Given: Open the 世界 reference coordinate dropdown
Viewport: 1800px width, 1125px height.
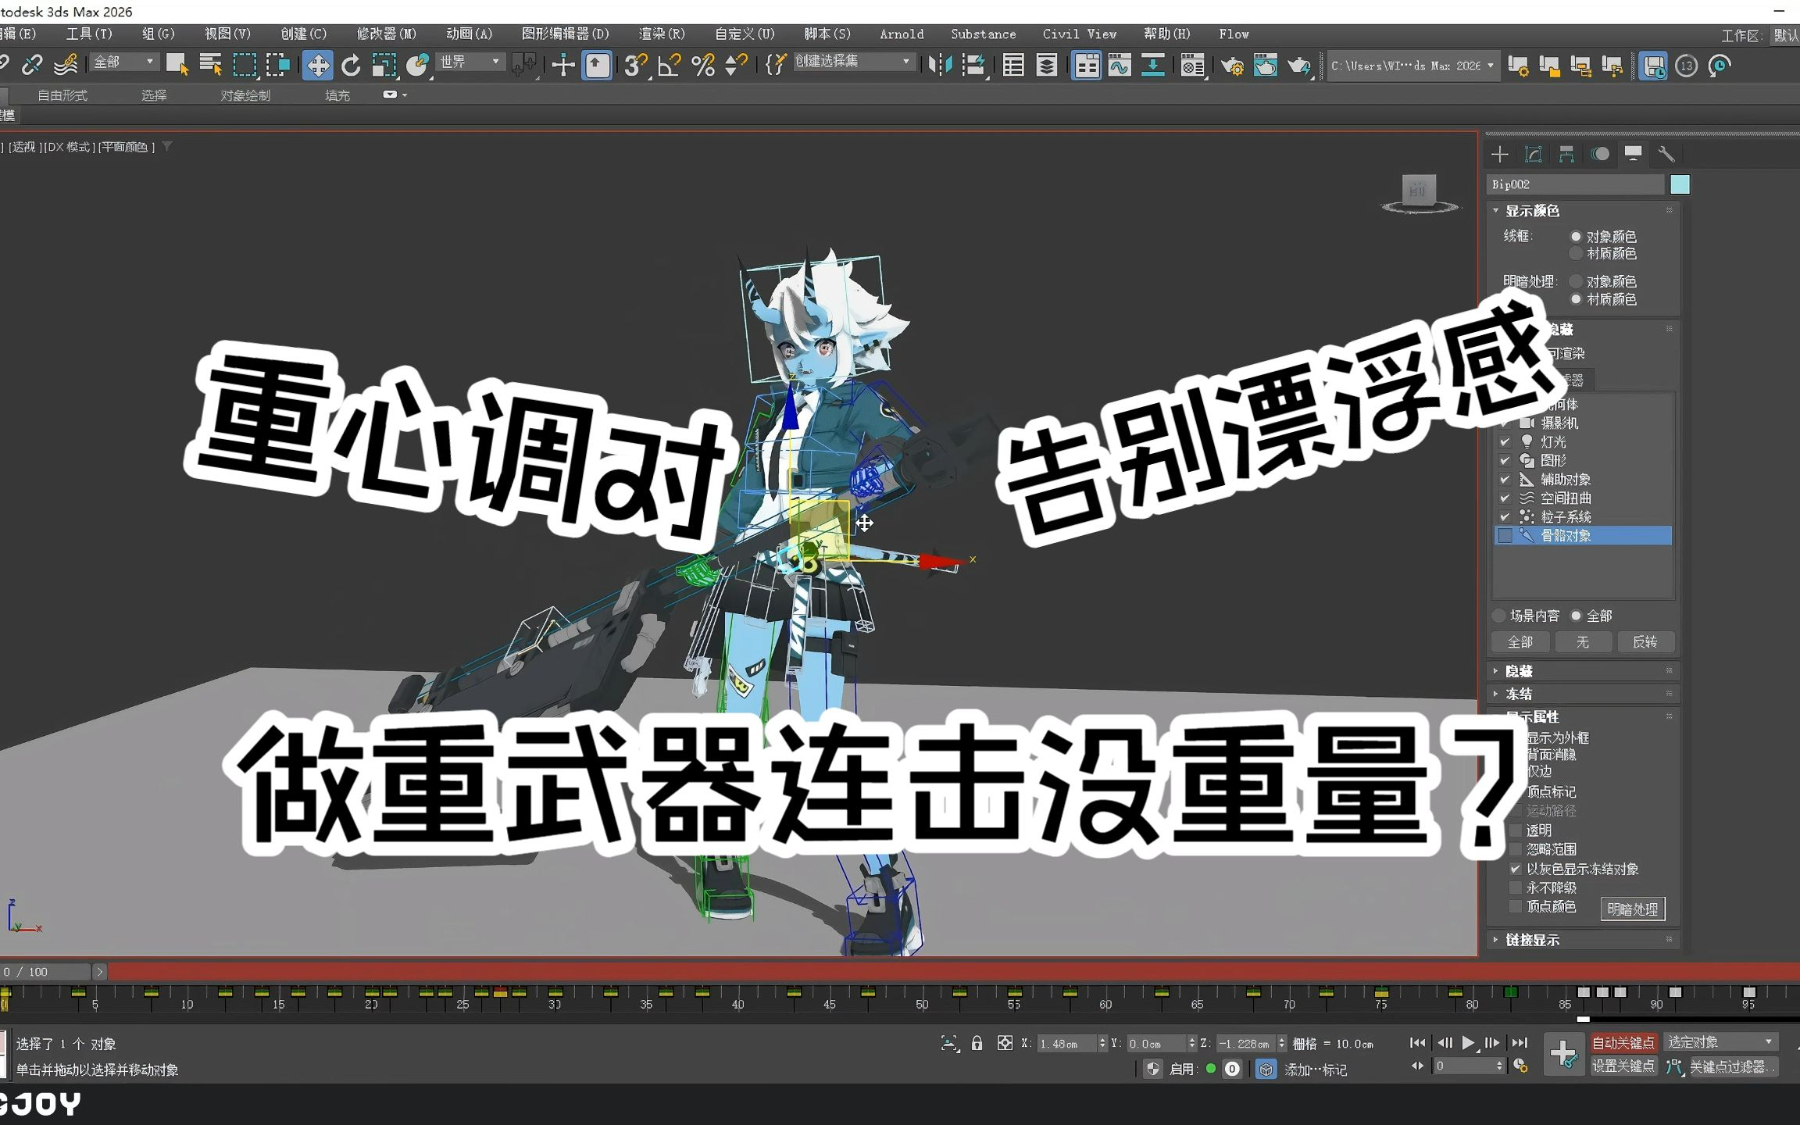Looking at the screenshot, I should pyautogui.click(x=469, y=62).
